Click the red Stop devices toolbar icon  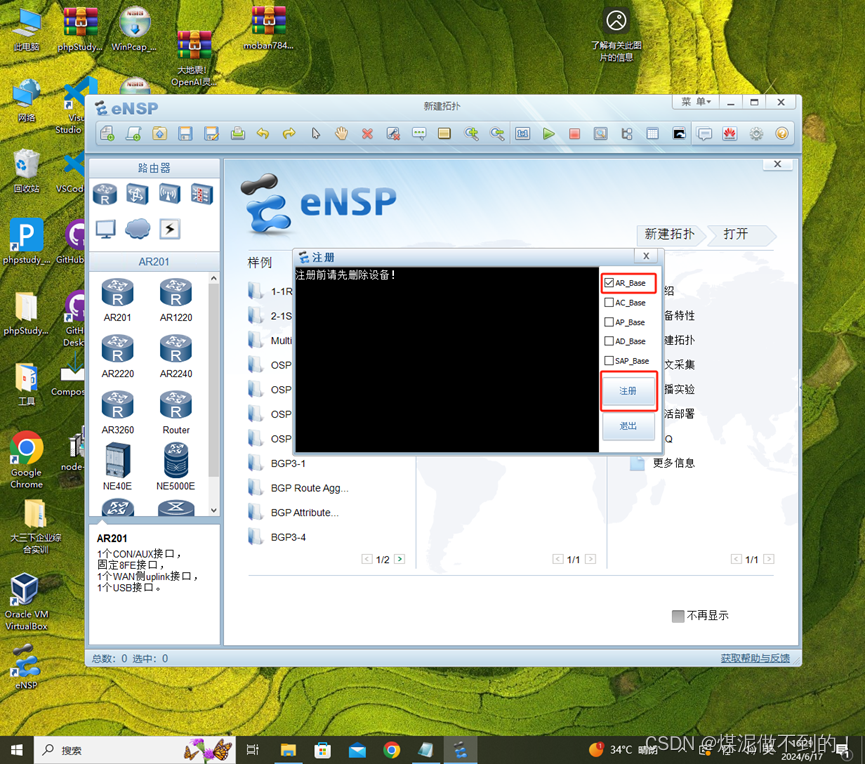pos(573,133)
